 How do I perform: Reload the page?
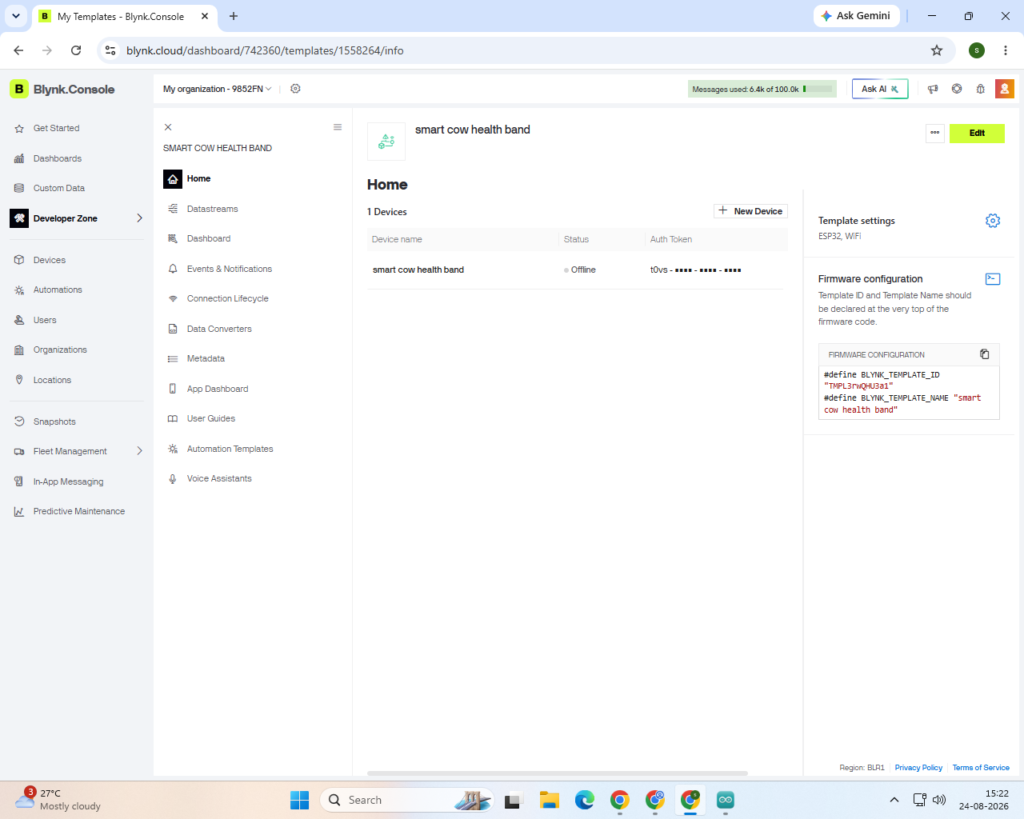[x=76, y=50]
